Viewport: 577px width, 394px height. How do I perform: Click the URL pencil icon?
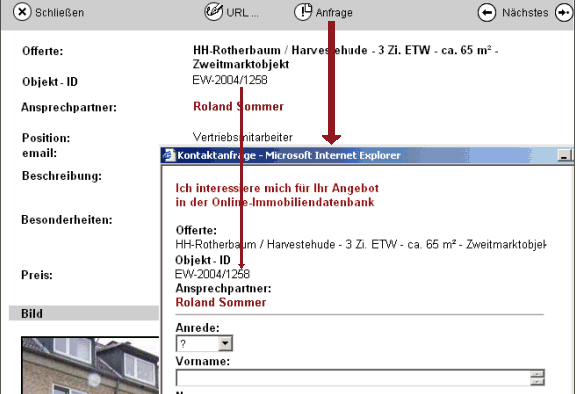click(214, 11)
